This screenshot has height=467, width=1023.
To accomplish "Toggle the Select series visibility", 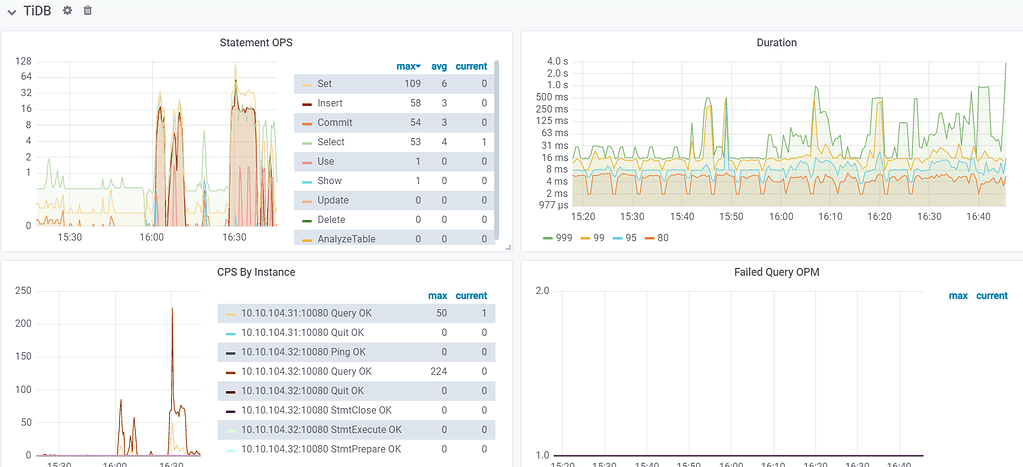I will [x=331, y=142].
